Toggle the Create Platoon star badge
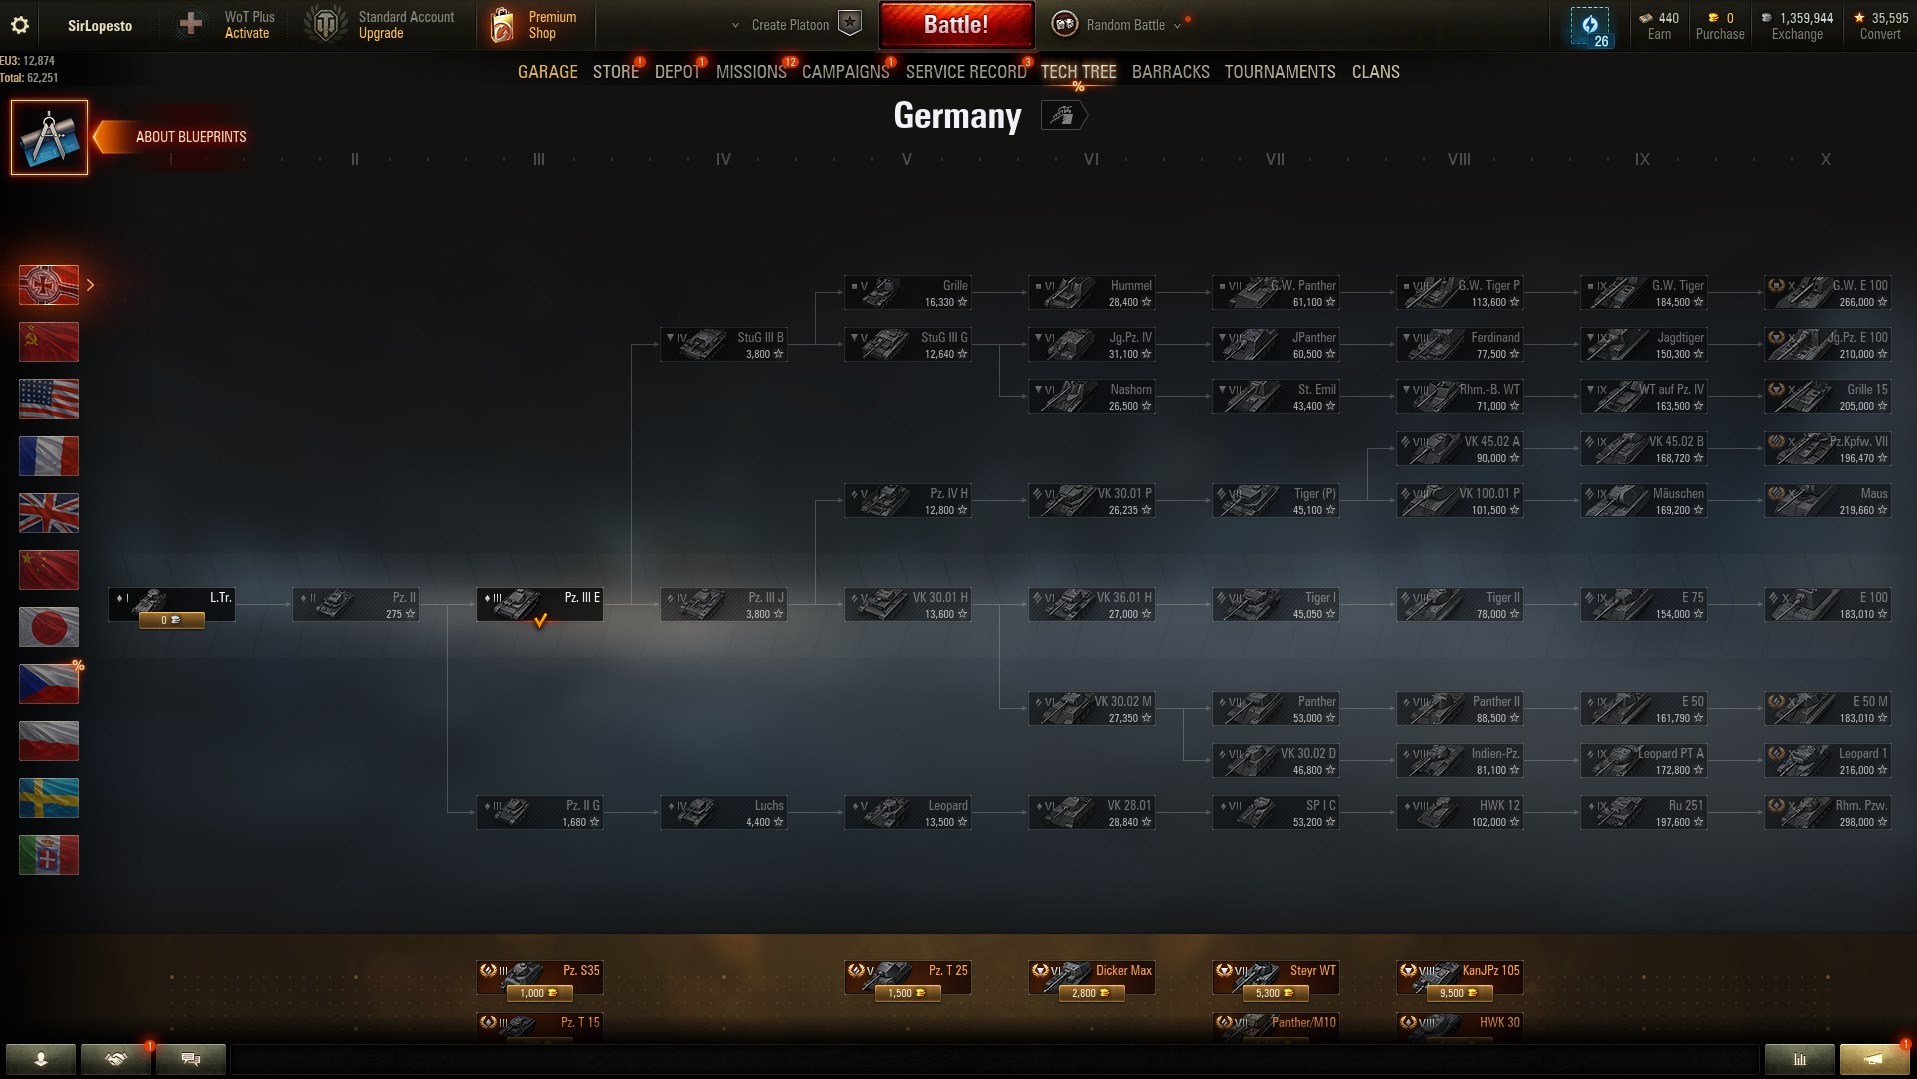This screenshot has width=1917, height=1079. (850, 24)
